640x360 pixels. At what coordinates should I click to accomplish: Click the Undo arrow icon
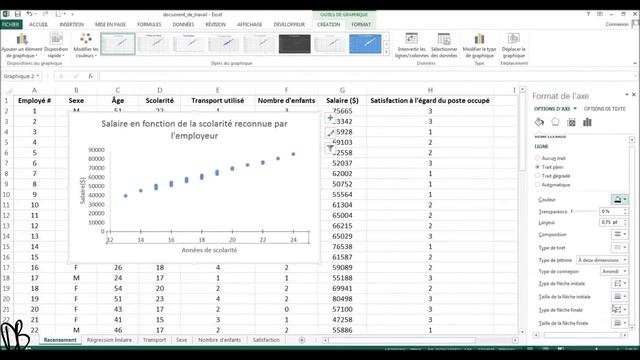click(x=29, y=14)
